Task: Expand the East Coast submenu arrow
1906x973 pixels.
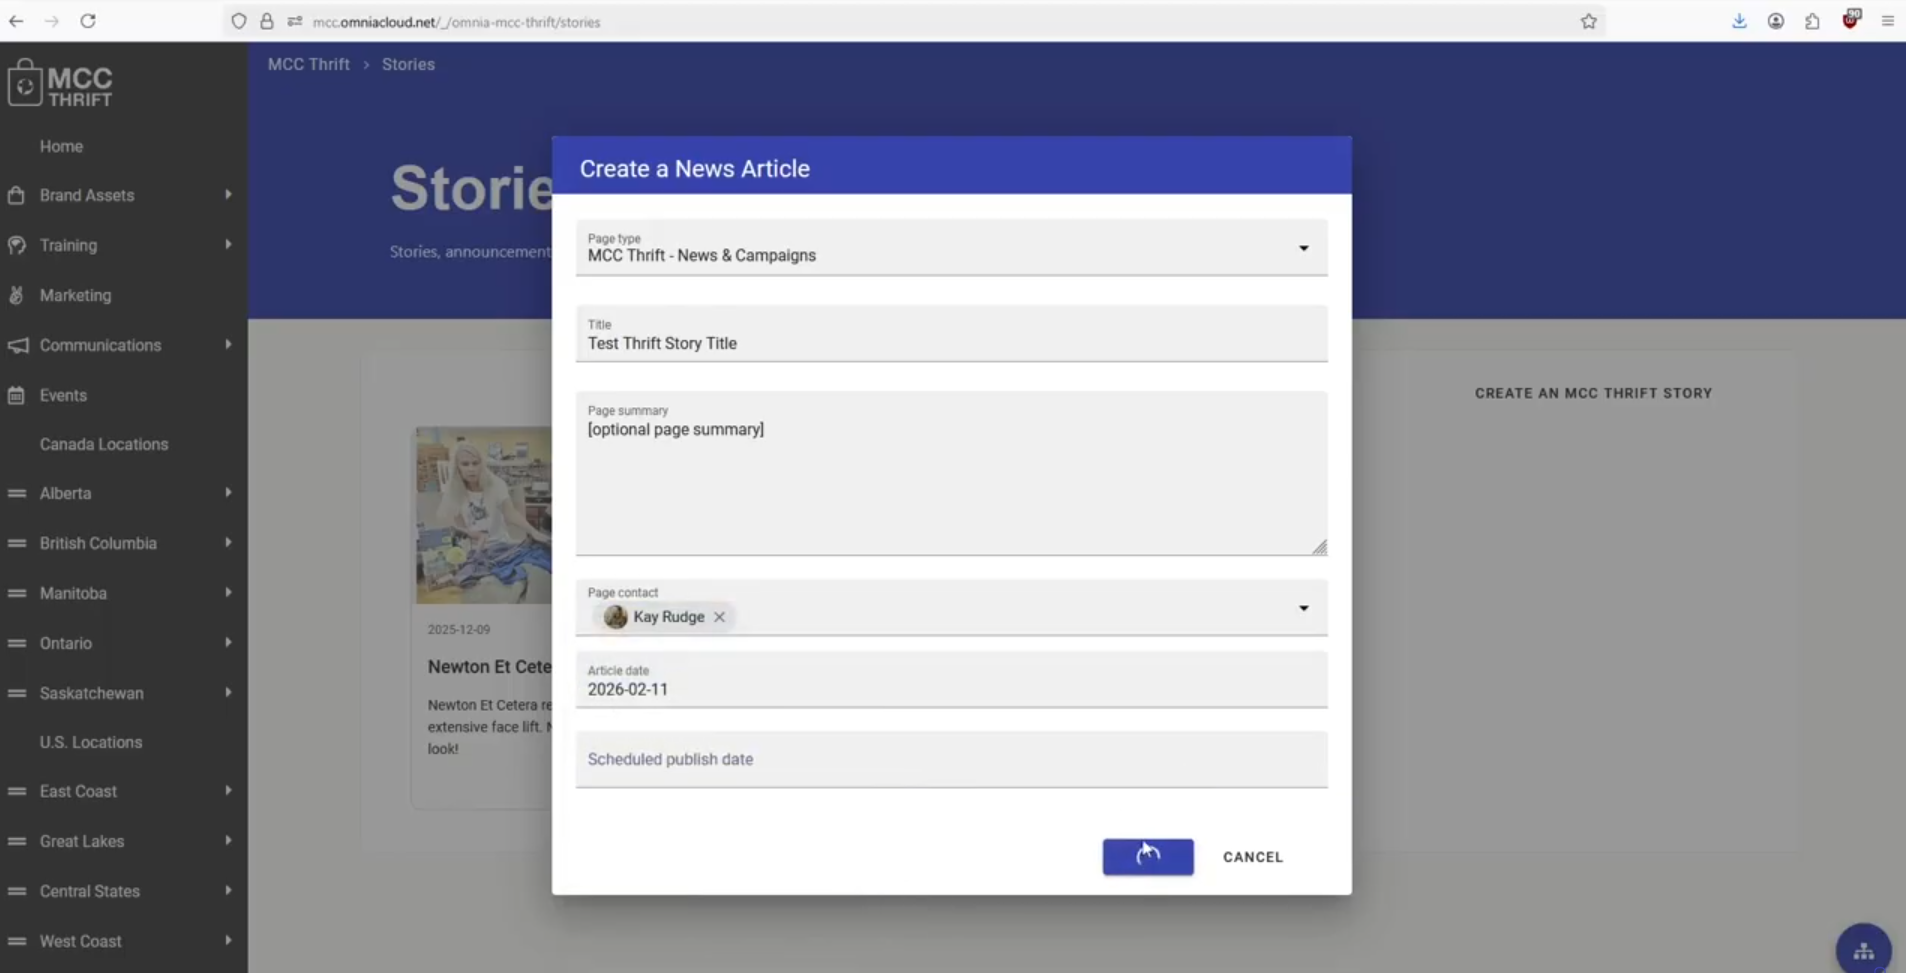Action: tap(228, 791)
